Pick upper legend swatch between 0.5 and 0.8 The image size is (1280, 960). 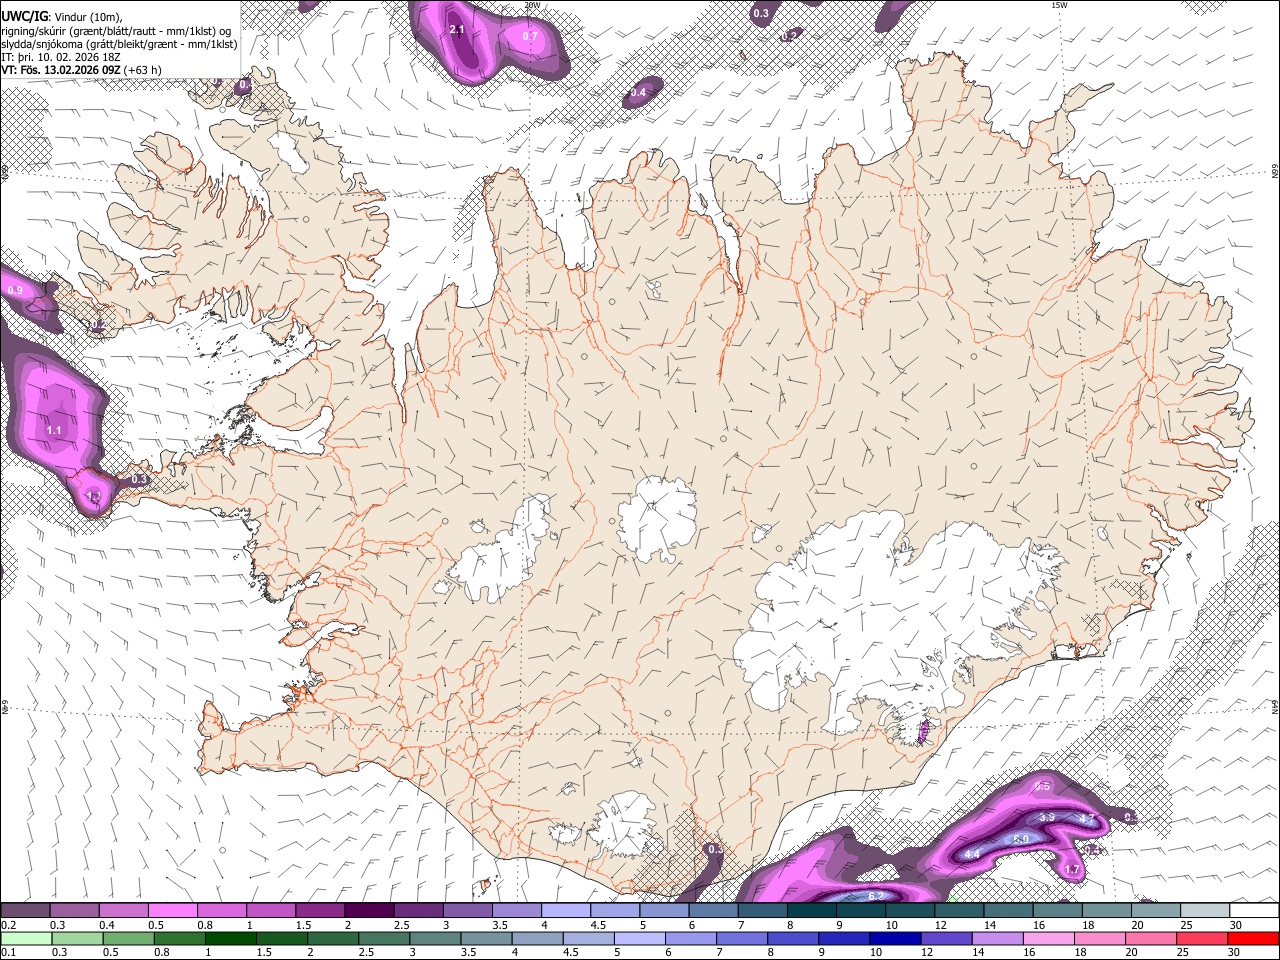tap(174, 910)
